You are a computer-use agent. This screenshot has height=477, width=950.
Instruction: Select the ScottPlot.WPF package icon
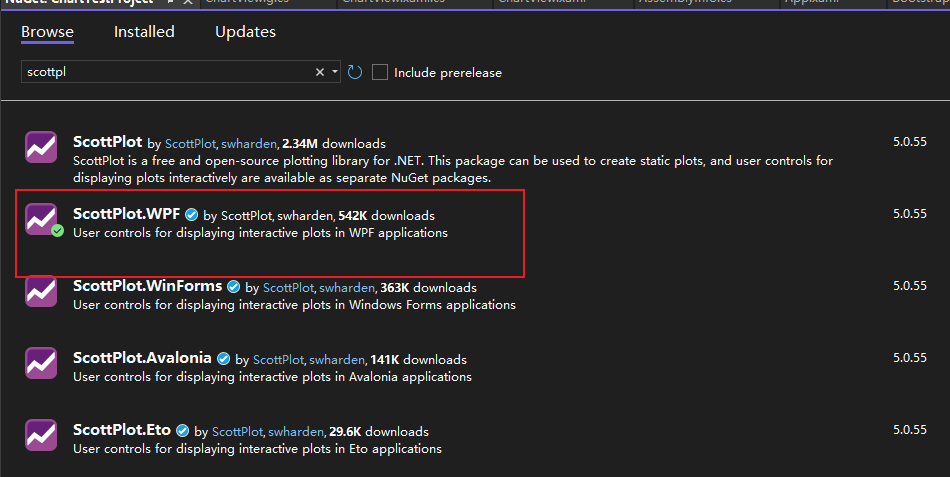41,219
